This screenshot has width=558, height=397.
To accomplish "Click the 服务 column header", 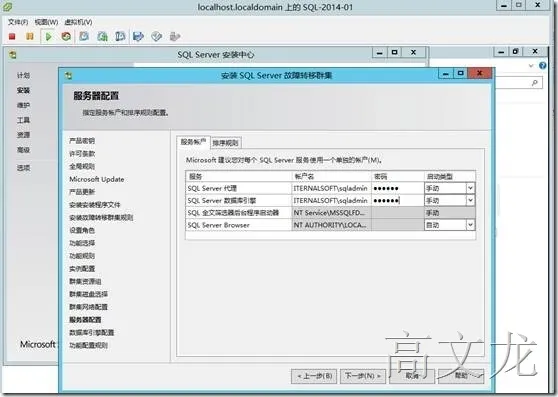I will 238,176.
